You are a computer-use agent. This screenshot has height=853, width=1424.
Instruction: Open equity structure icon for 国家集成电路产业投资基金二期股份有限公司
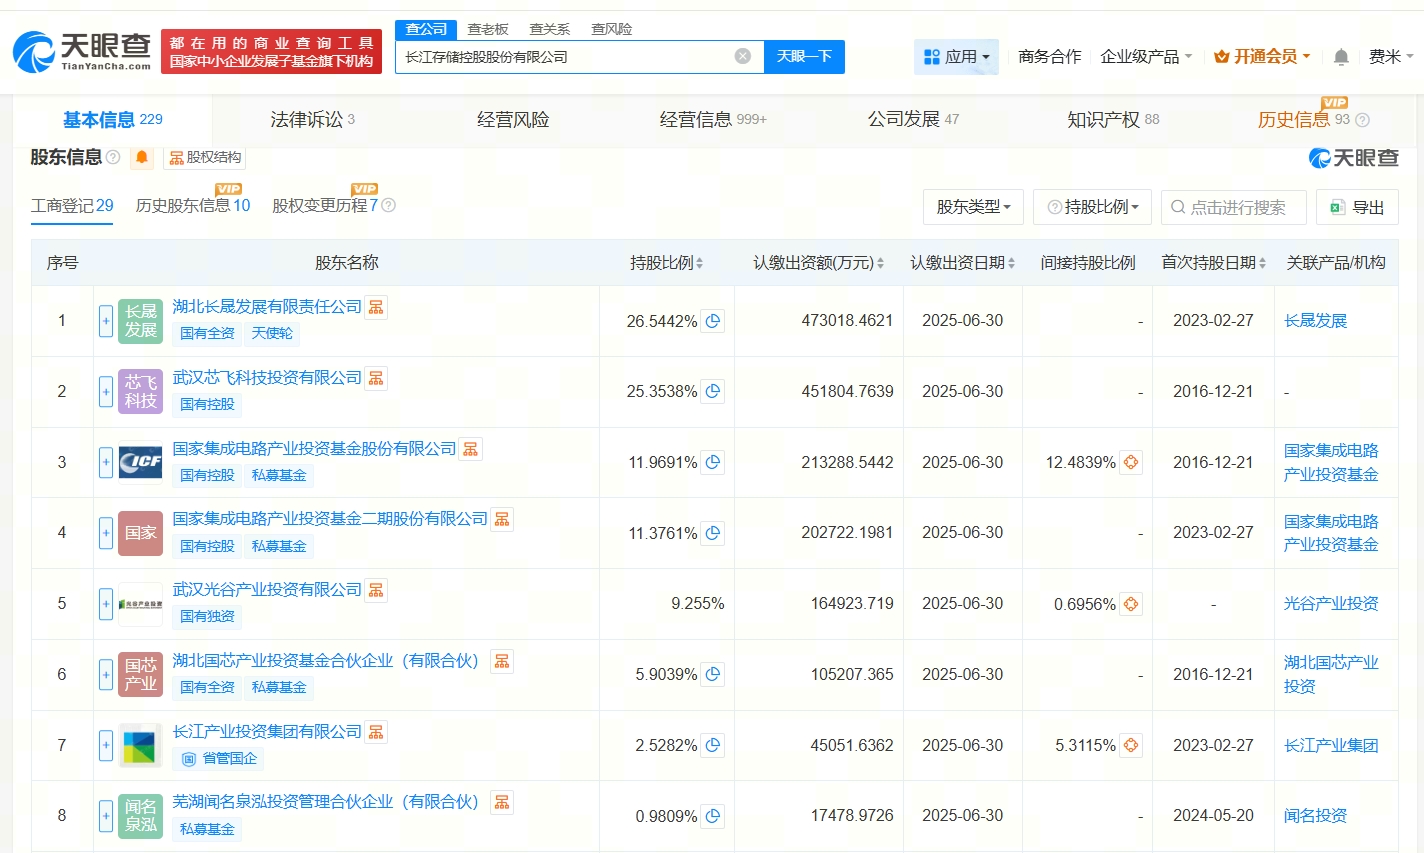point(502,519)
